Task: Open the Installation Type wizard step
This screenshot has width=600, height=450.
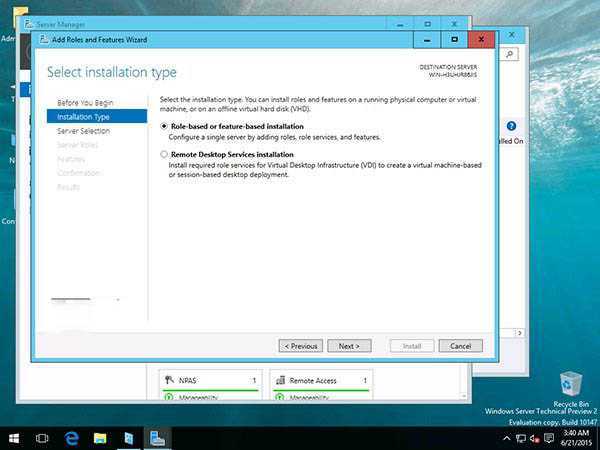Action: tap(97, 116)
